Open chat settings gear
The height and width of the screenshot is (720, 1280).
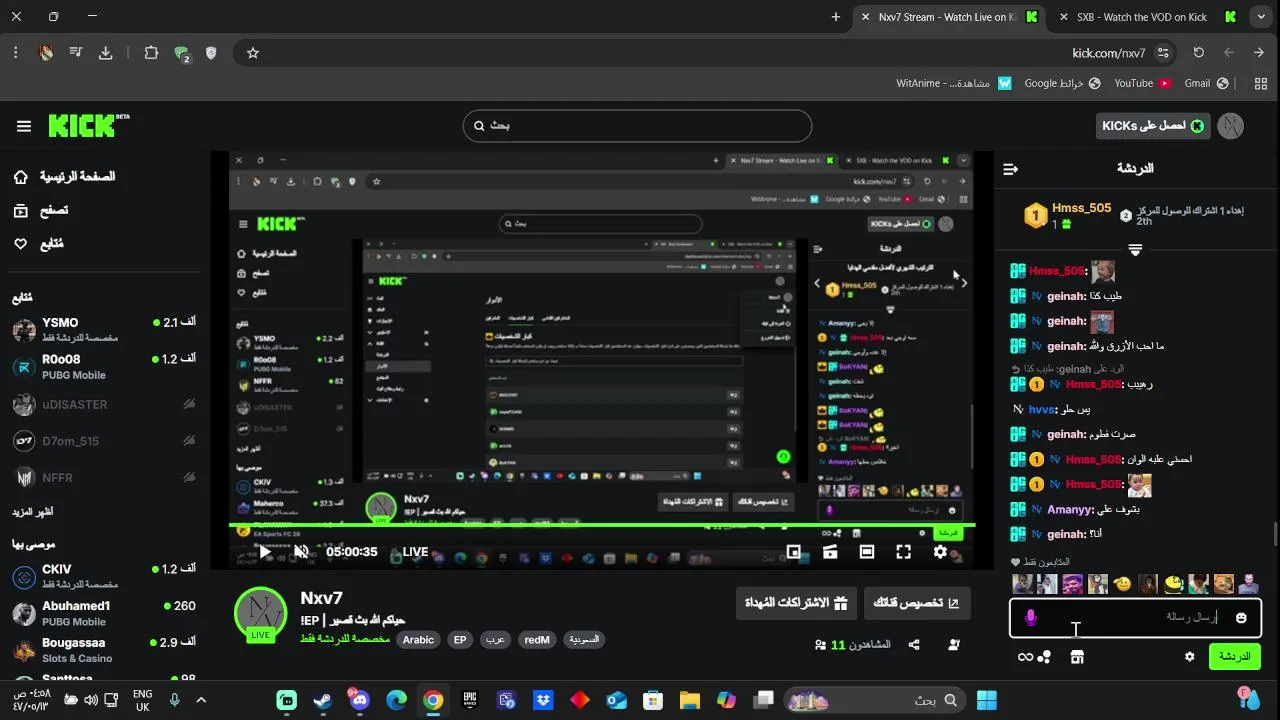1189,657
